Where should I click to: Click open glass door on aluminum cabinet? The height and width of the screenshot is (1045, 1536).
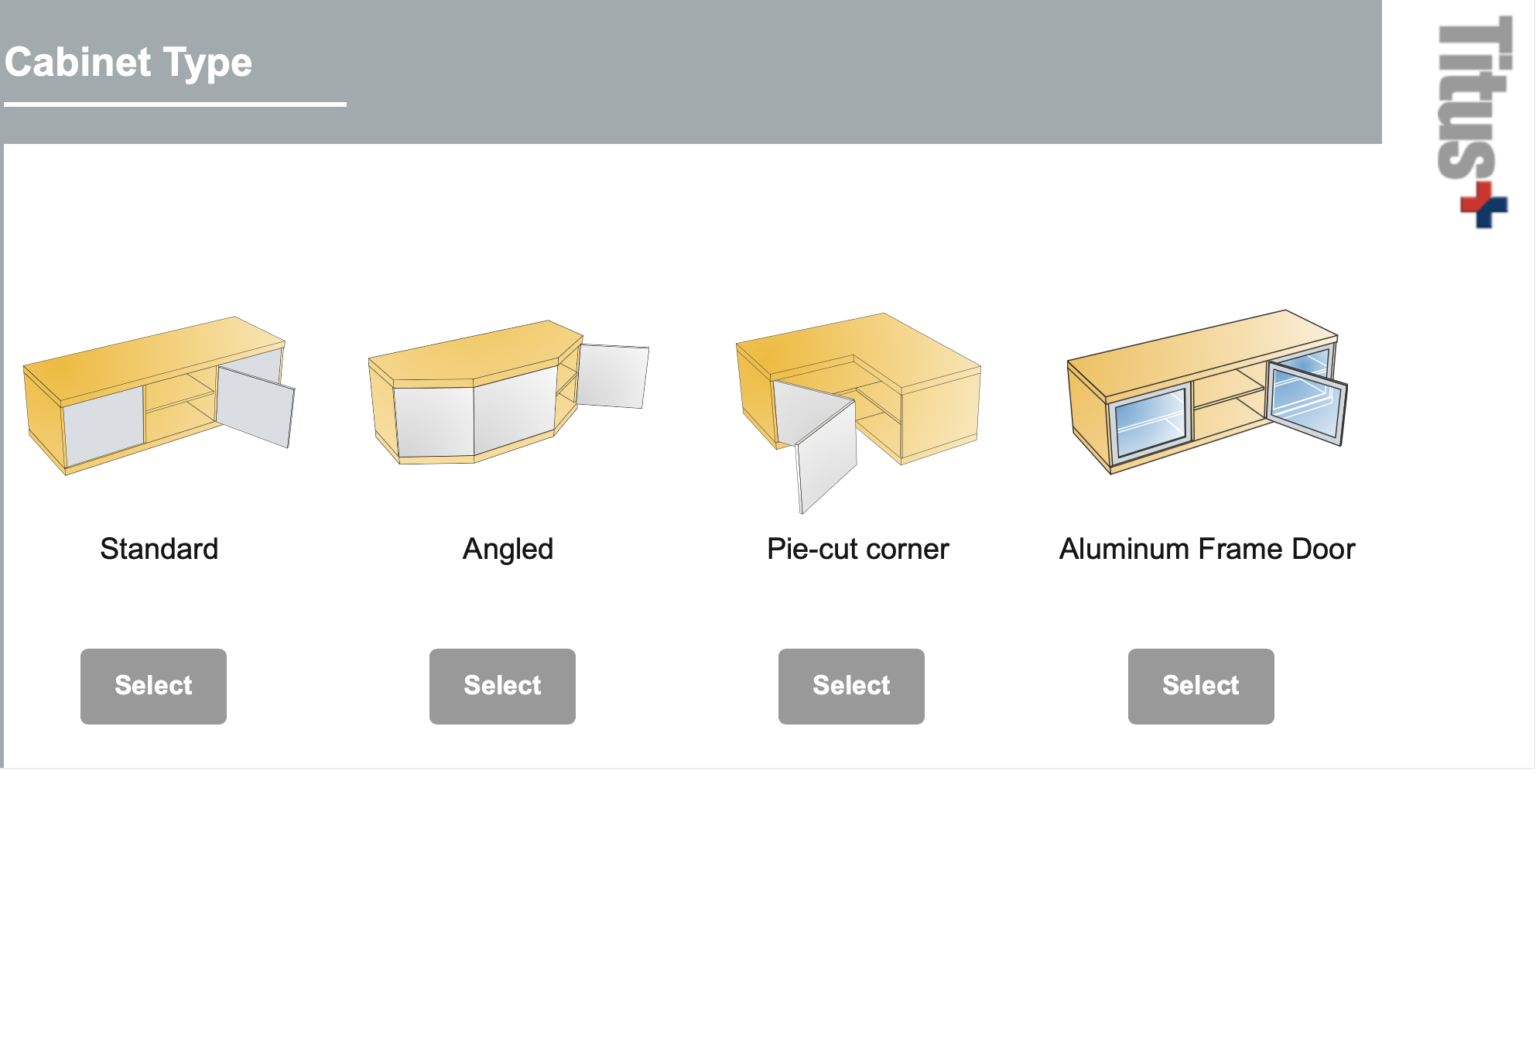(x=1306, y=402)
